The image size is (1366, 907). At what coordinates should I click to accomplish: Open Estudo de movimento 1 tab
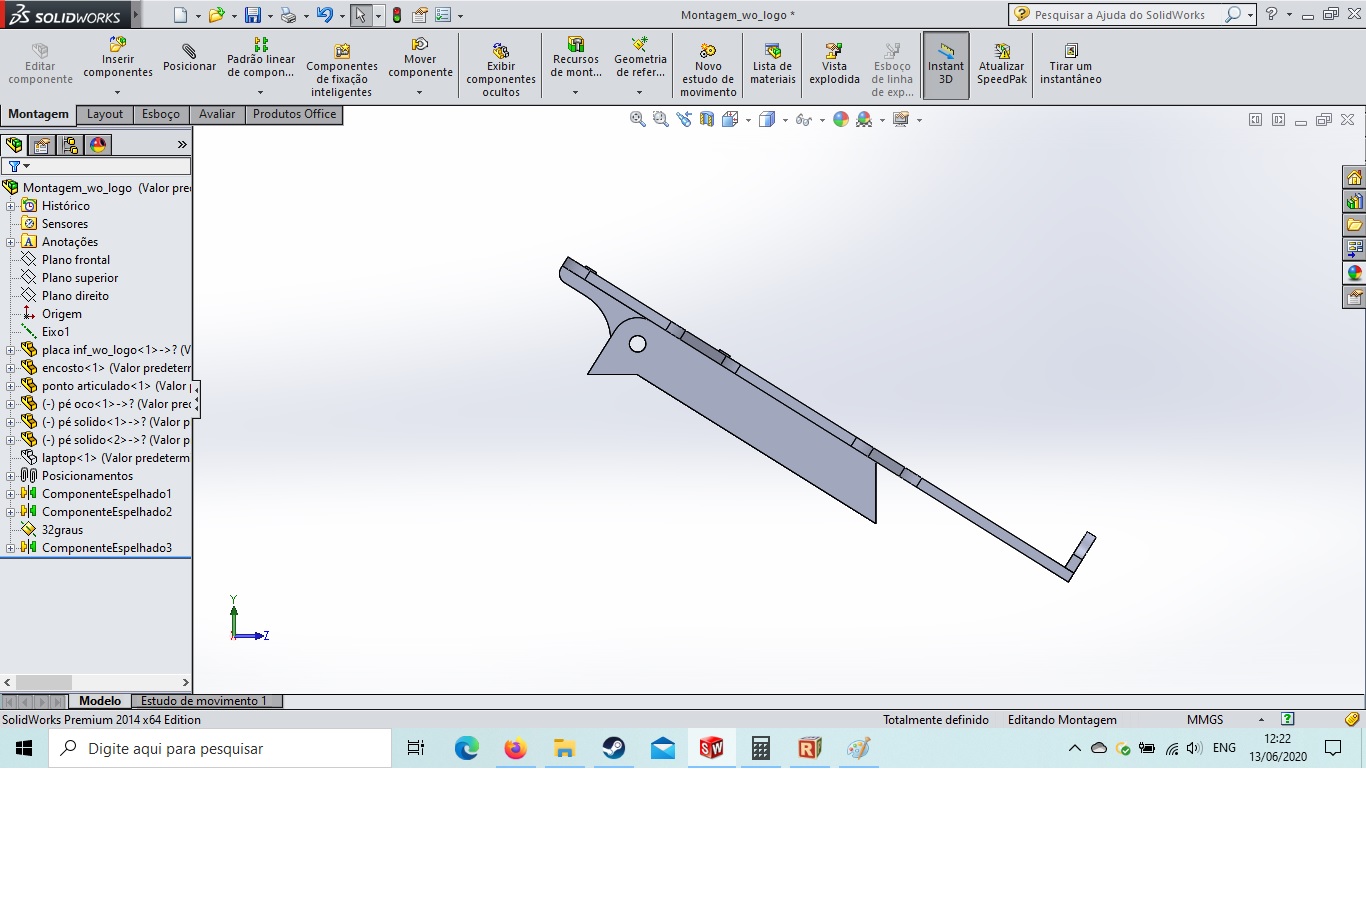point(204,701)
